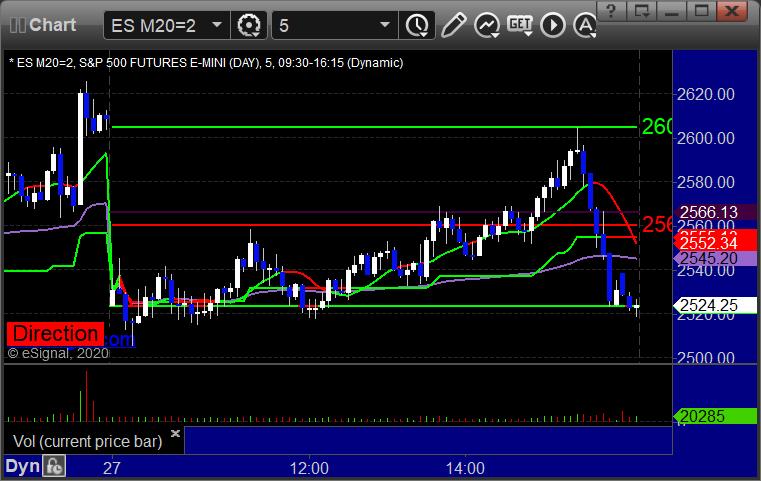Click the Dyn scaling button

[x=22, y=466]
